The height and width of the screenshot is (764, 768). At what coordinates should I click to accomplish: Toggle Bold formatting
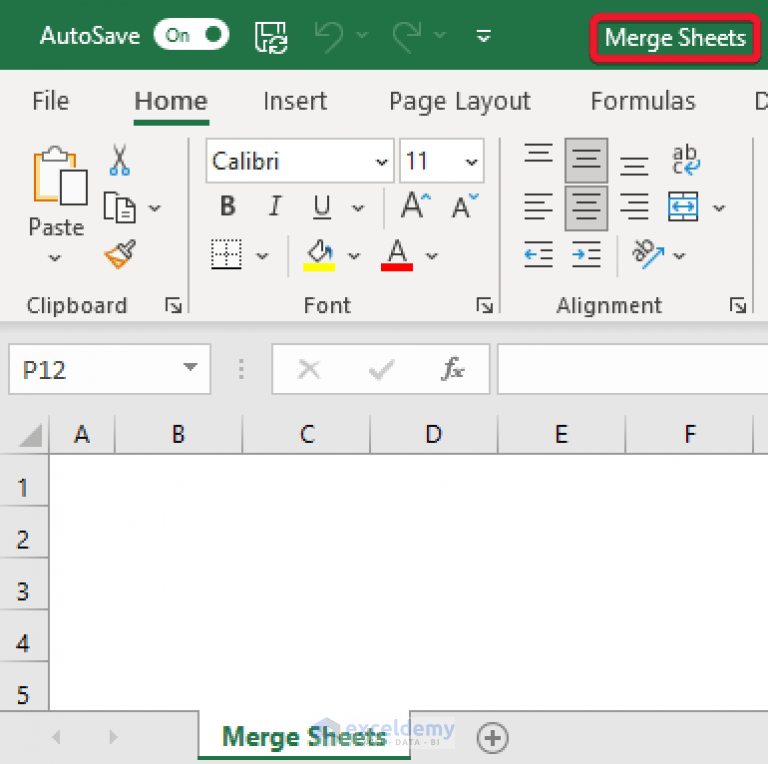pos(228,206)
